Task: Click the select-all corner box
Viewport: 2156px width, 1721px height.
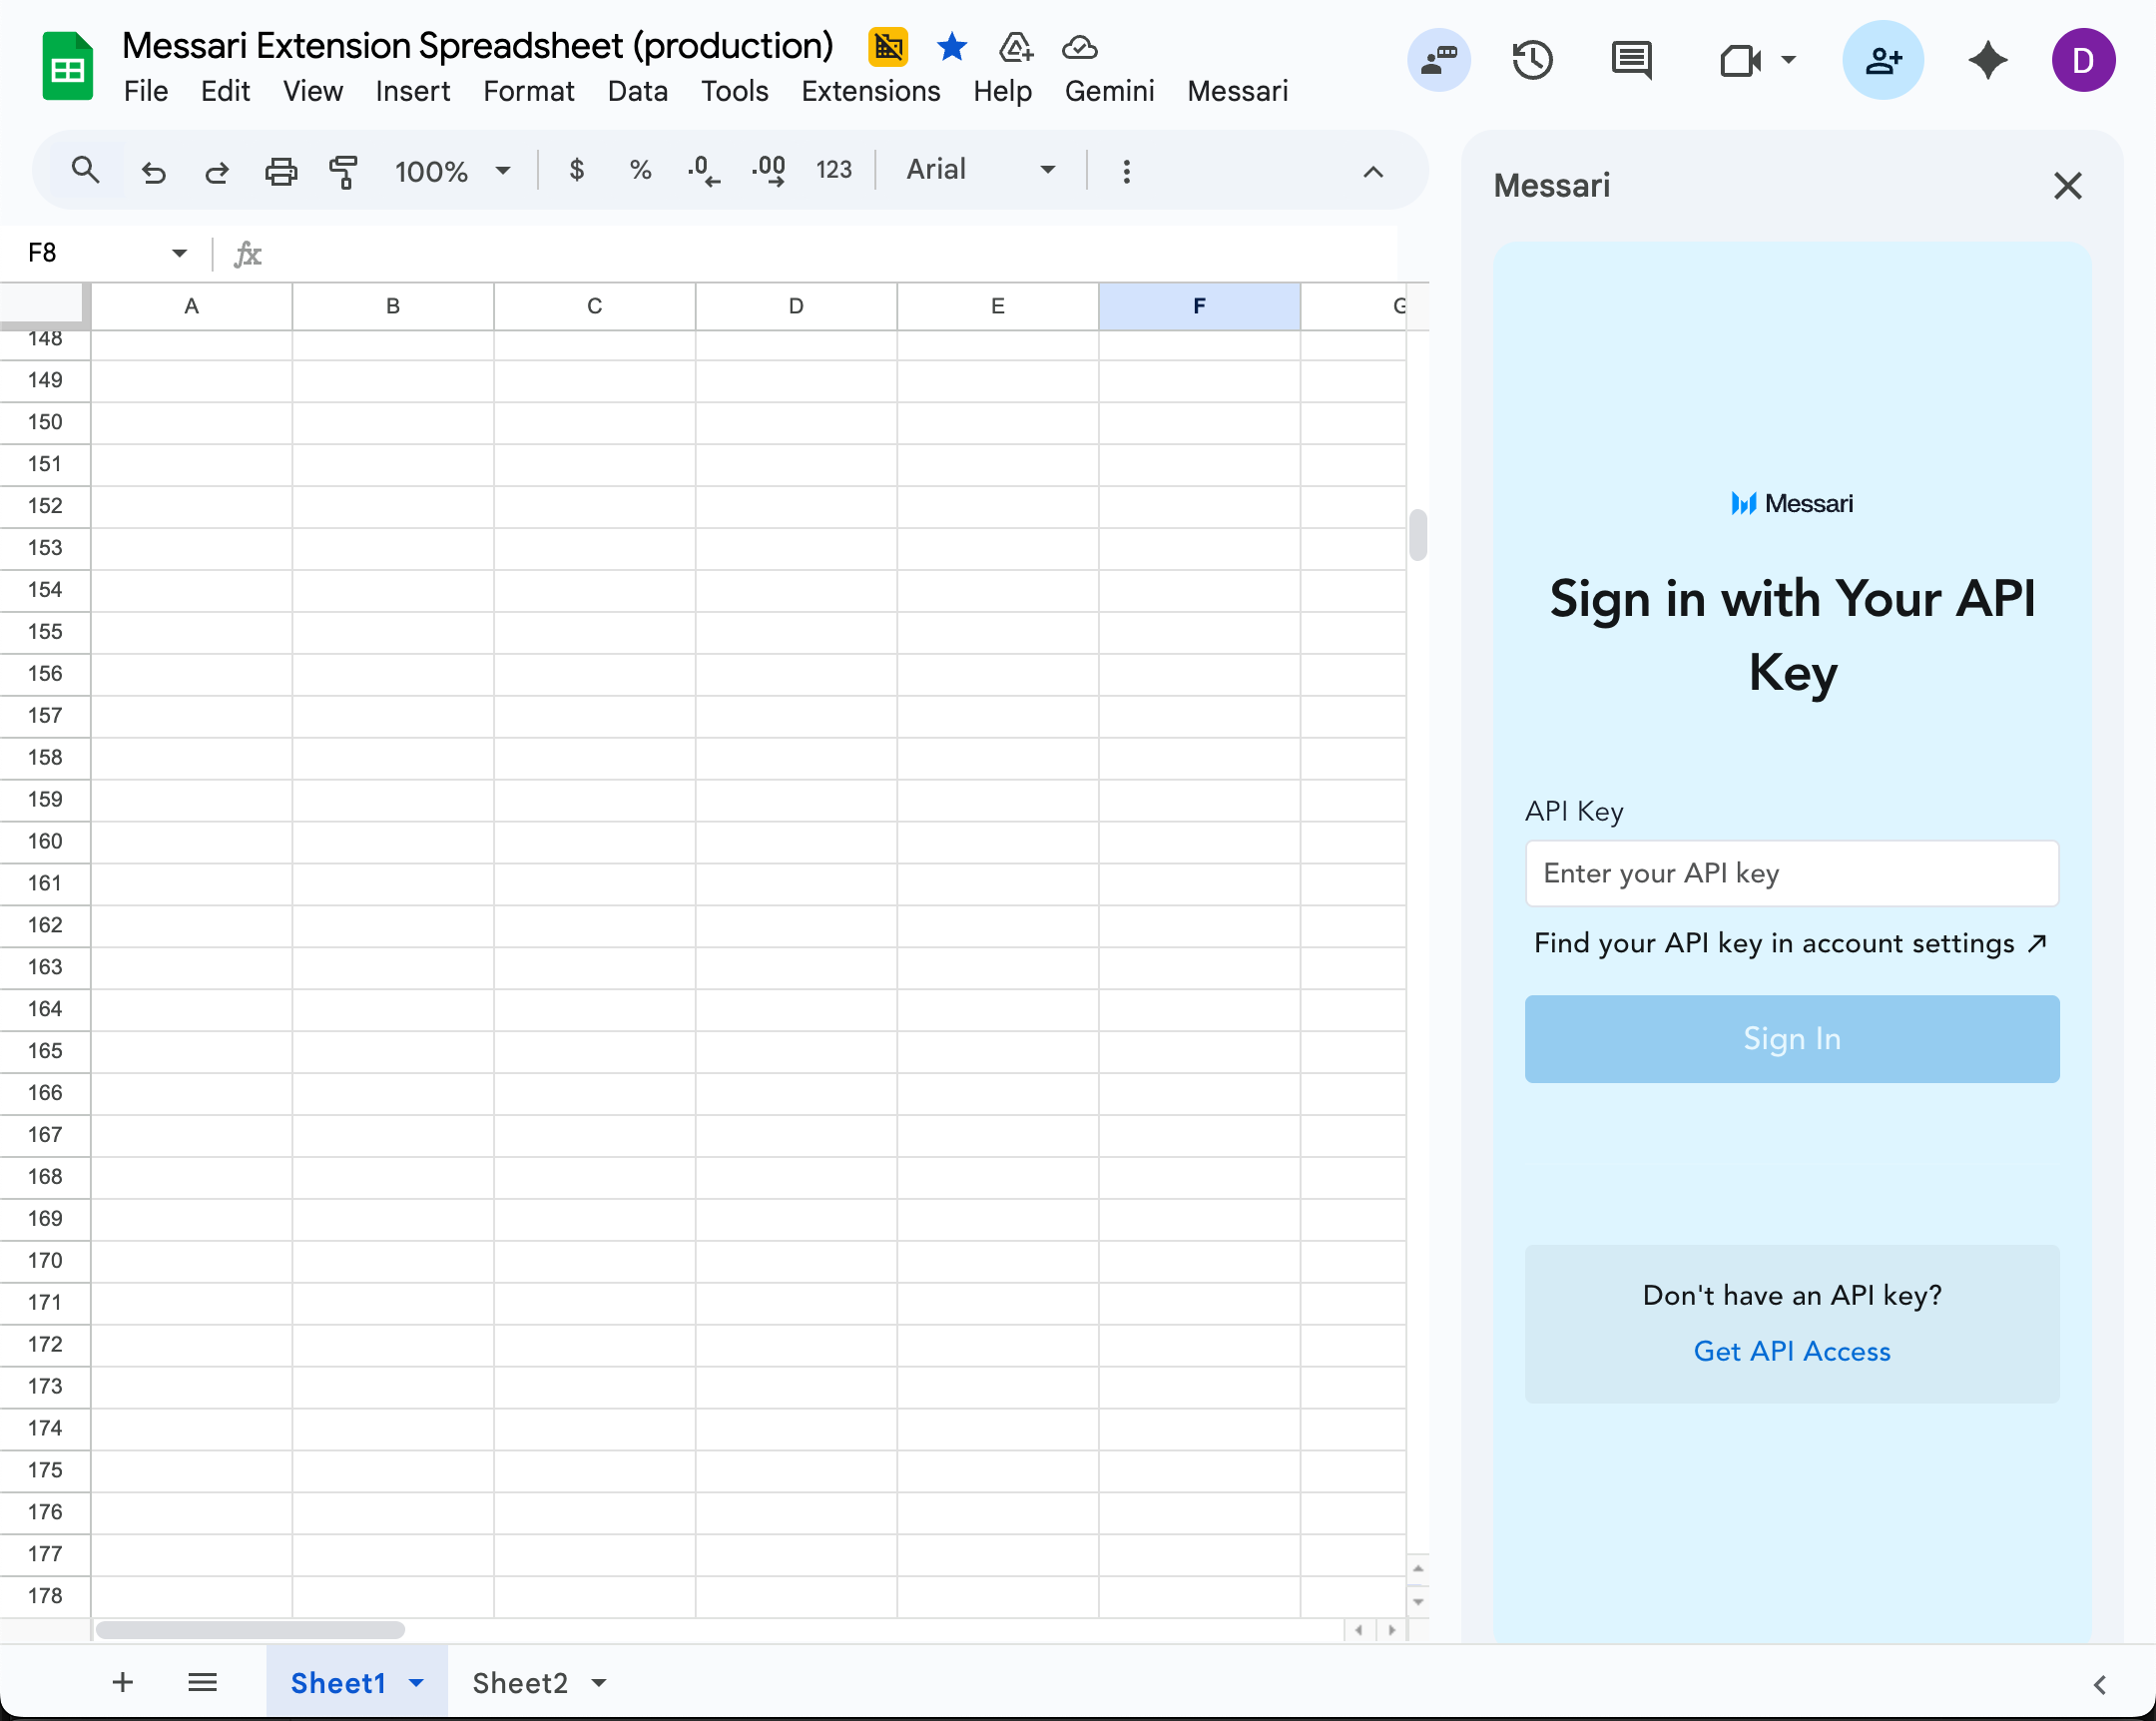Action: click(44, 305)
